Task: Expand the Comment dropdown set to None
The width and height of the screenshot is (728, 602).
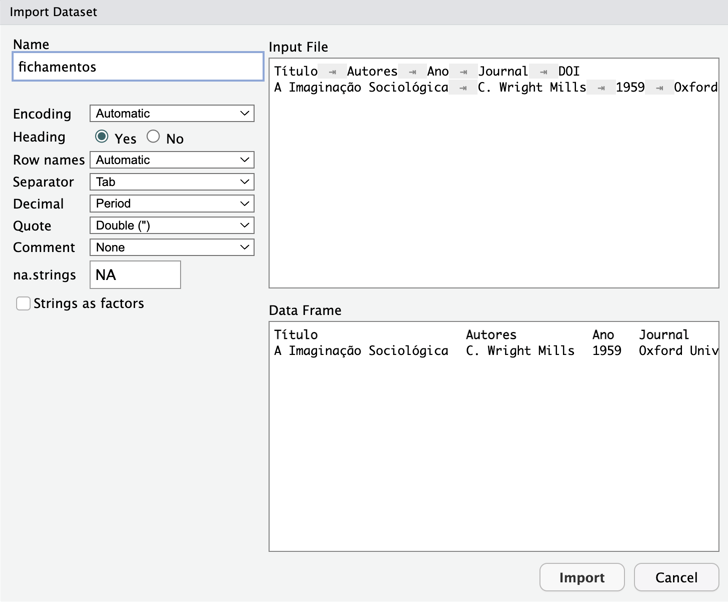Action: (x=172, y=248)
